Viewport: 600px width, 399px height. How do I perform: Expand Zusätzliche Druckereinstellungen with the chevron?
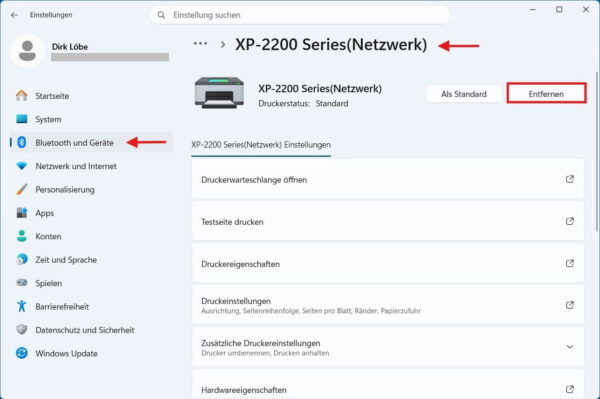click(x=570, y=347)
